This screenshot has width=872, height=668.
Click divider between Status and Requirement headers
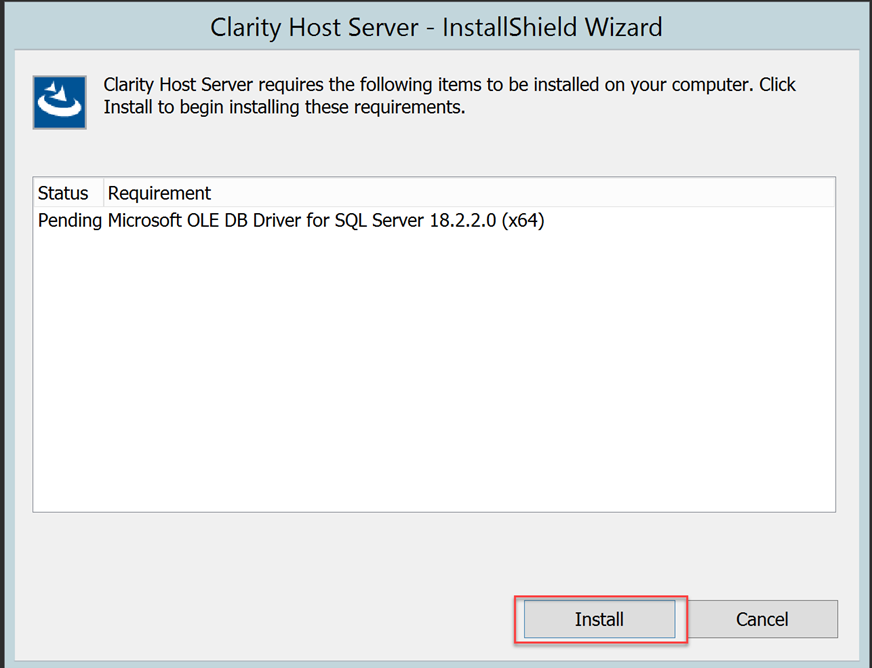(103, 193)
